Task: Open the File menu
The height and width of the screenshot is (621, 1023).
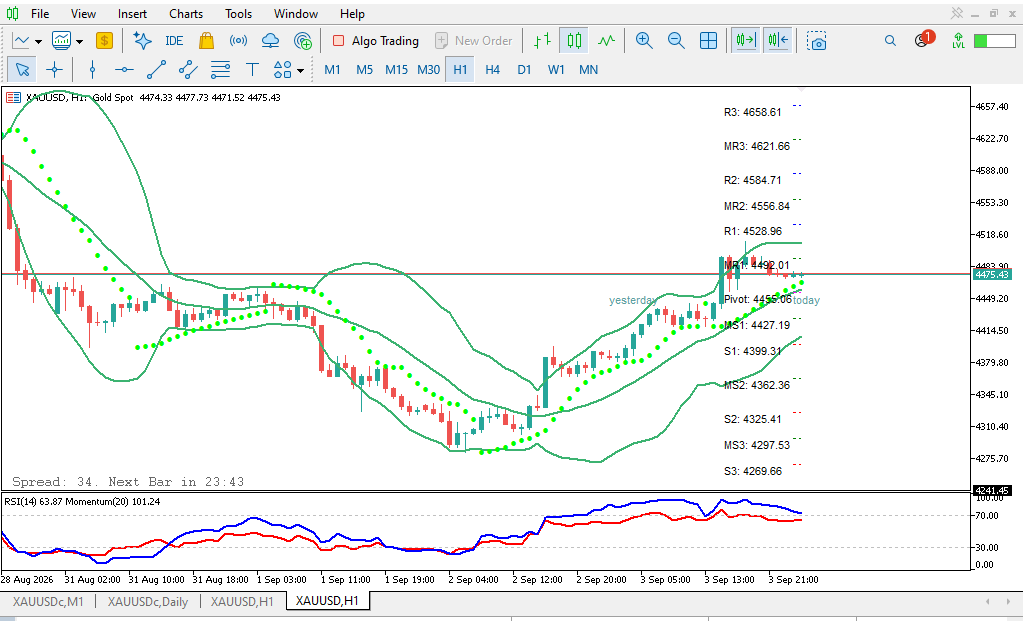Action: coord(40,14)
